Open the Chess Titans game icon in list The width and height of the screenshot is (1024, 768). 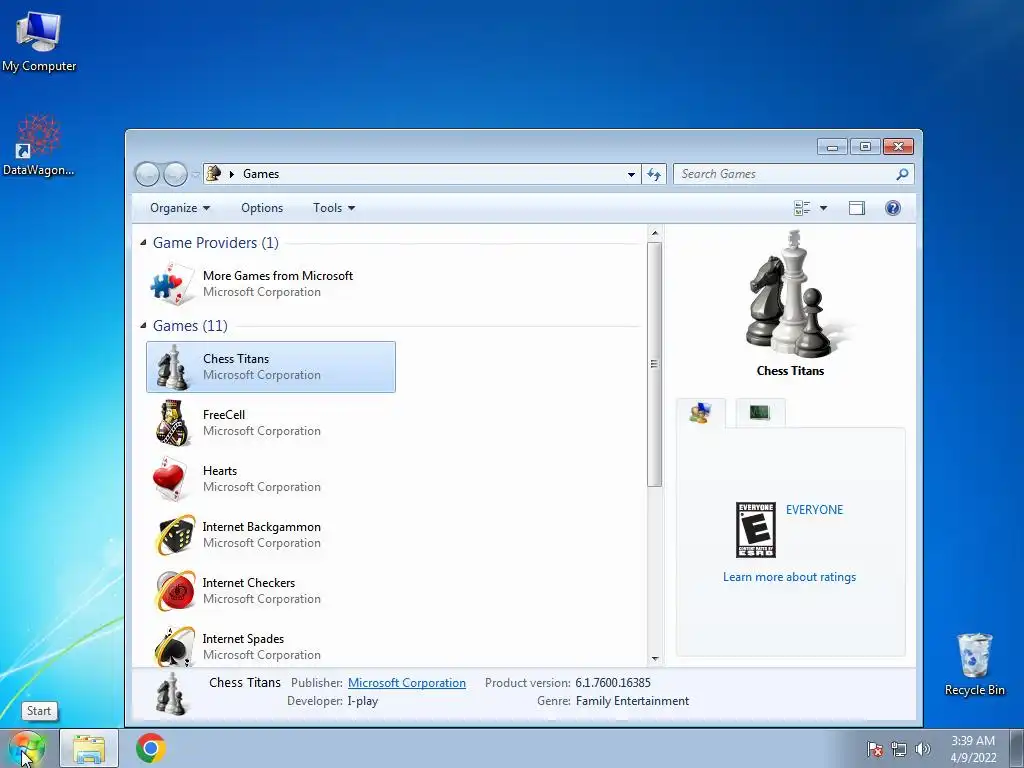[172, 367]
